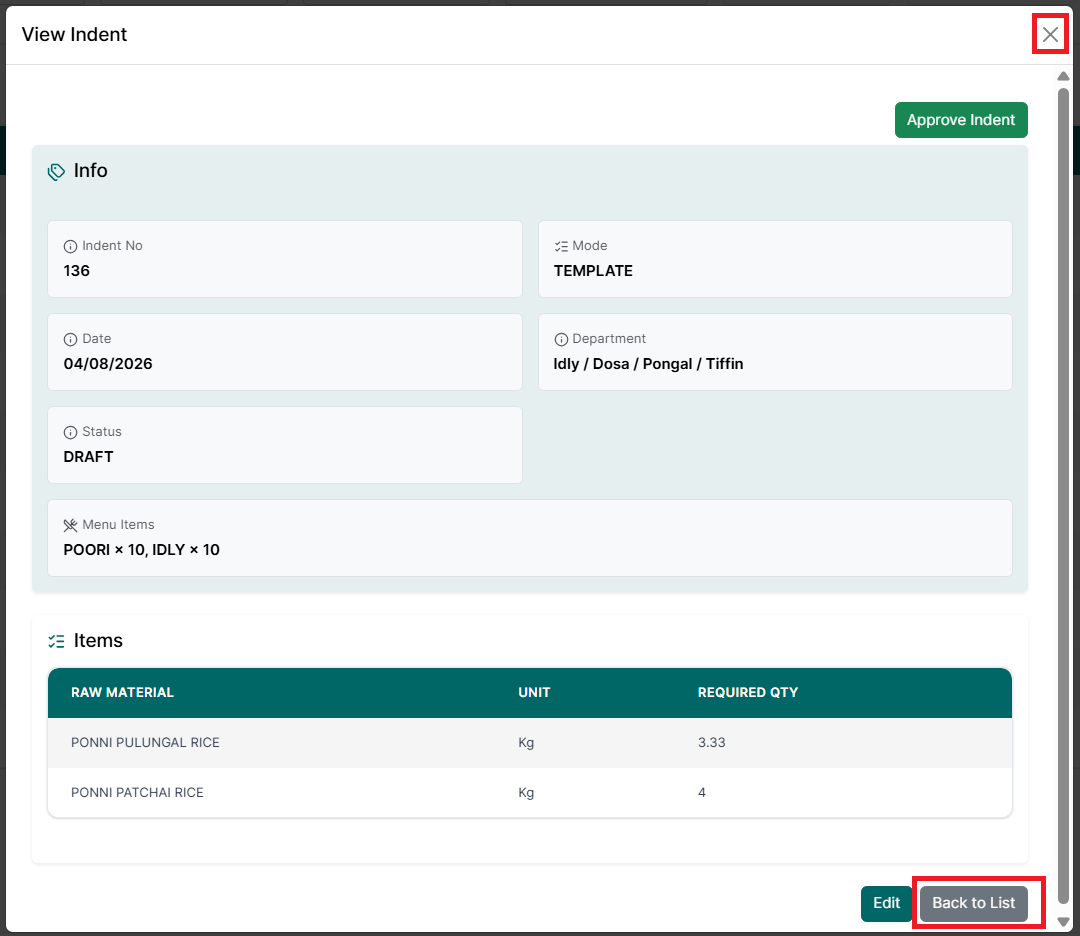Click the RAW MATERIAL column header
This screenshot has height=936, width=1080.
click(x=122, y=692)
